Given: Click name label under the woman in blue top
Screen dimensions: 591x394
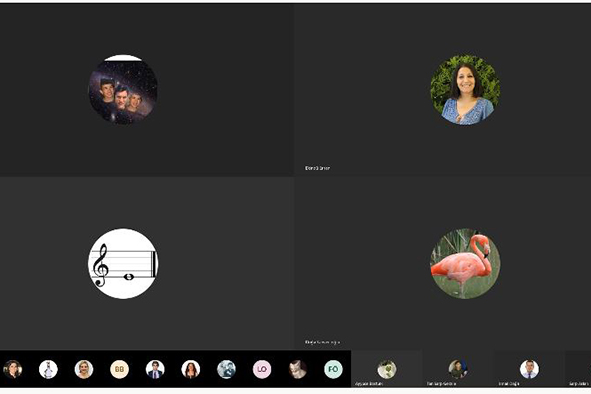Looking at the screenshot, I should [x=317, y=168].
